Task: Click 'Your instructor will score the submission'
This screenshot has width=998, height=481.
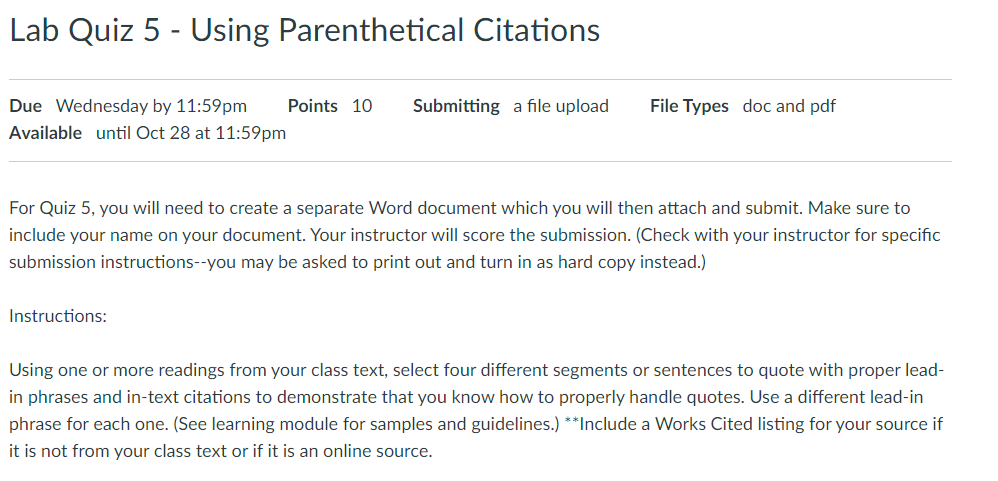Action: (x=472, y=235)
